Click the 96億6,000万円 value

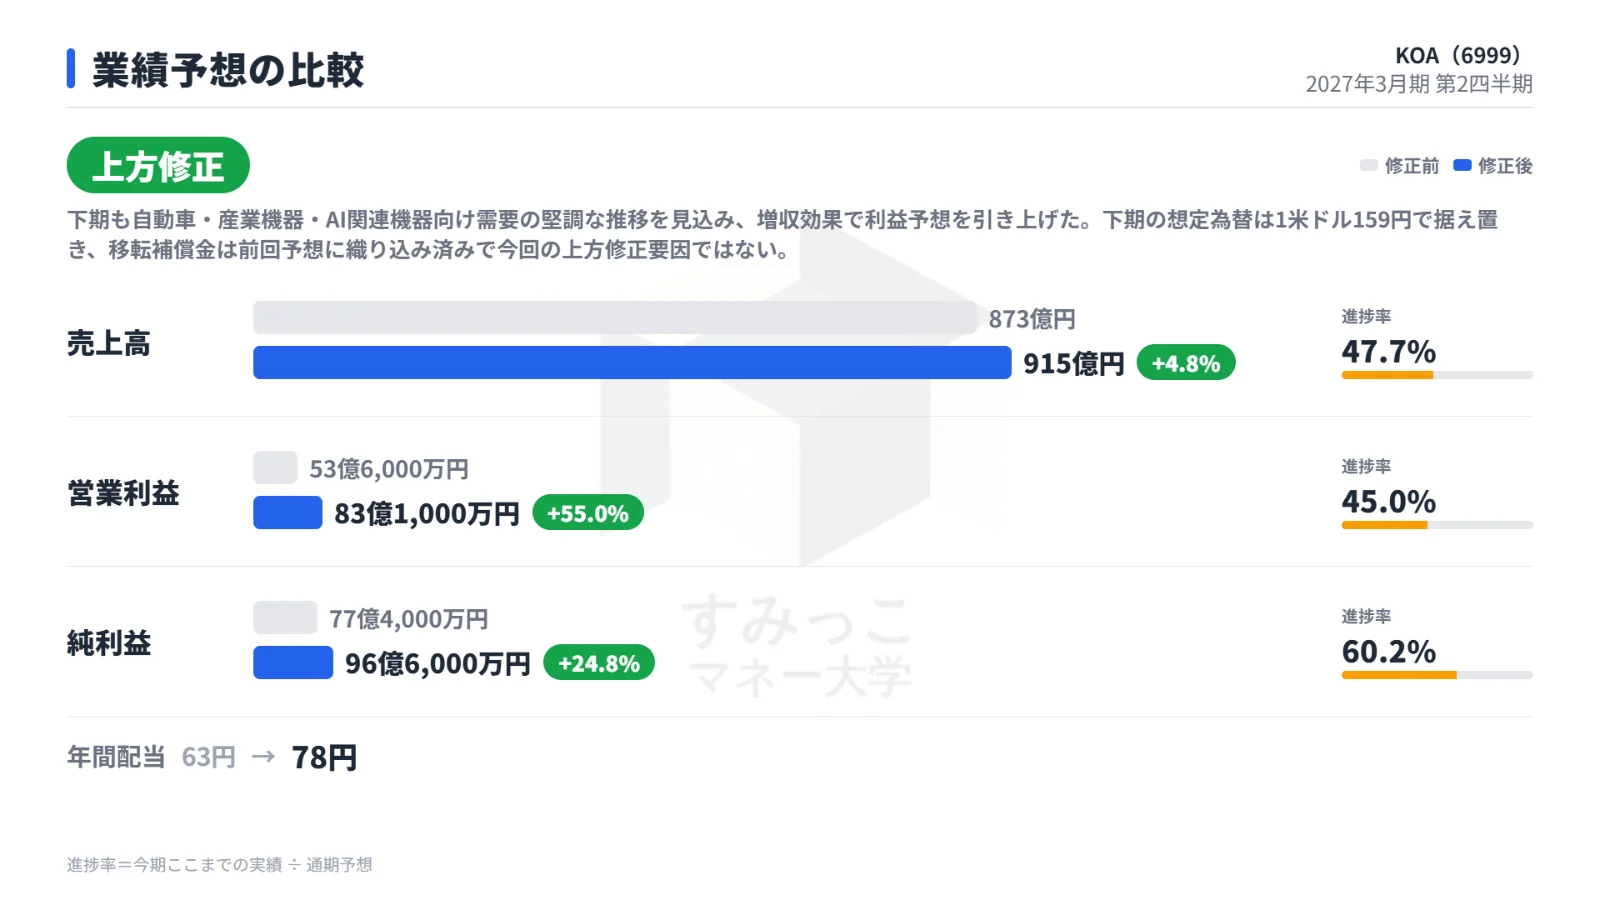(x=438, y=663)
